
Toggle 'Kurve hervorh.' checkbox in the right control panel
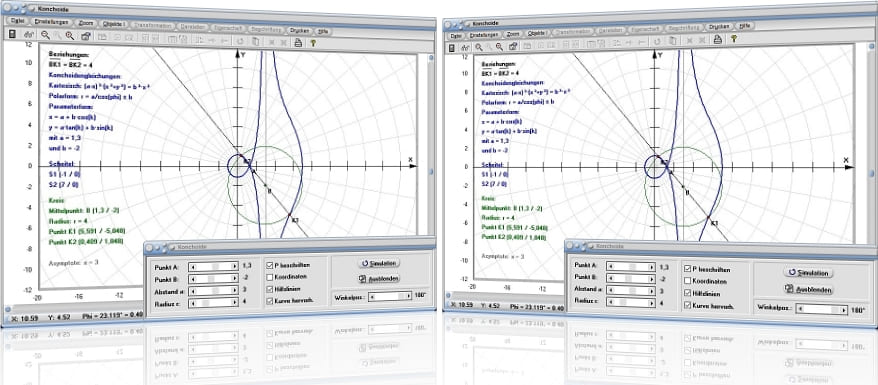click(x=687, y=306)
